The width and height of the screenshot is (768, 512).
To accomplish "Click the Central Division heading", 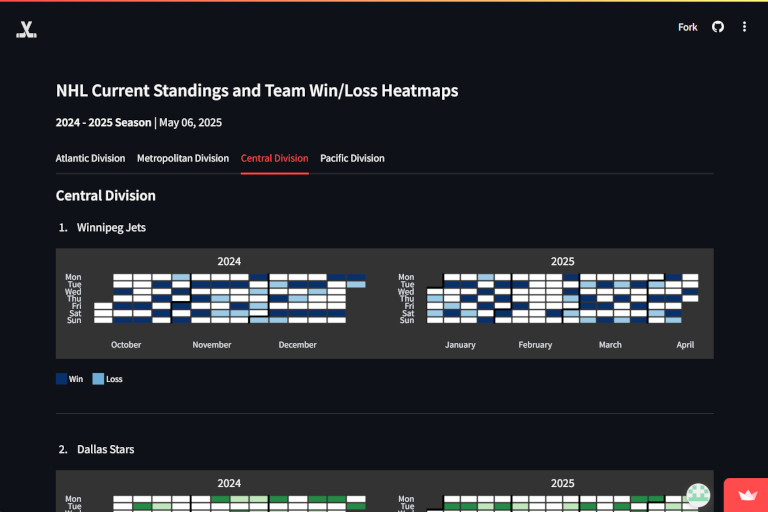I will coord(105,195).
